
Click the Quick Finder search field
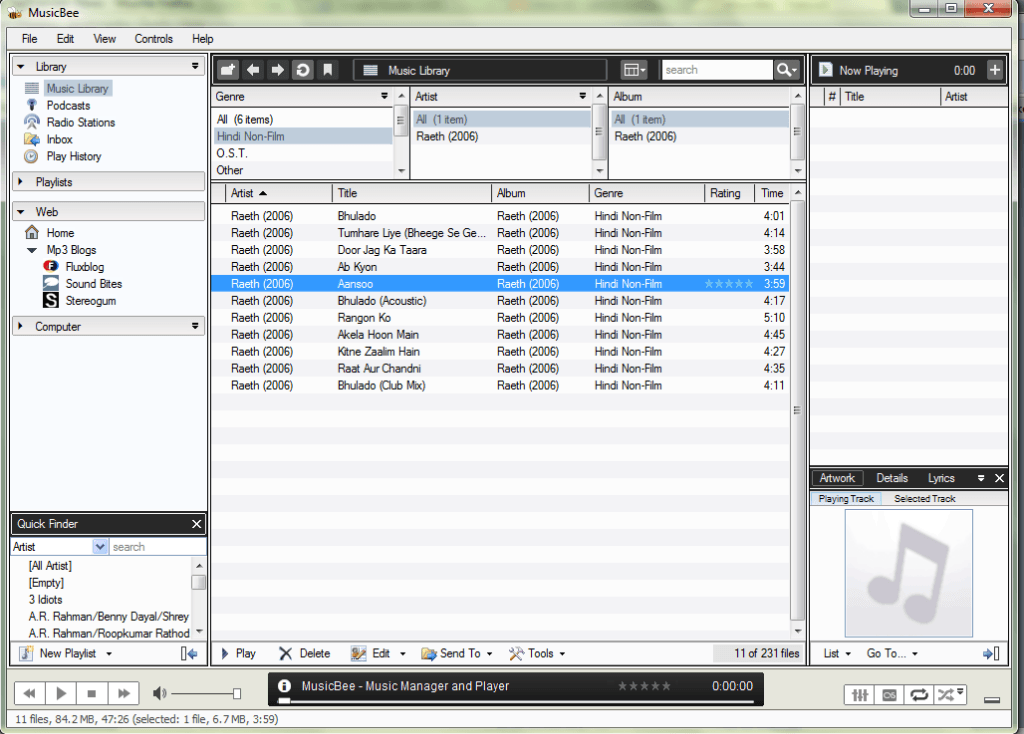(x=157, y=547)
